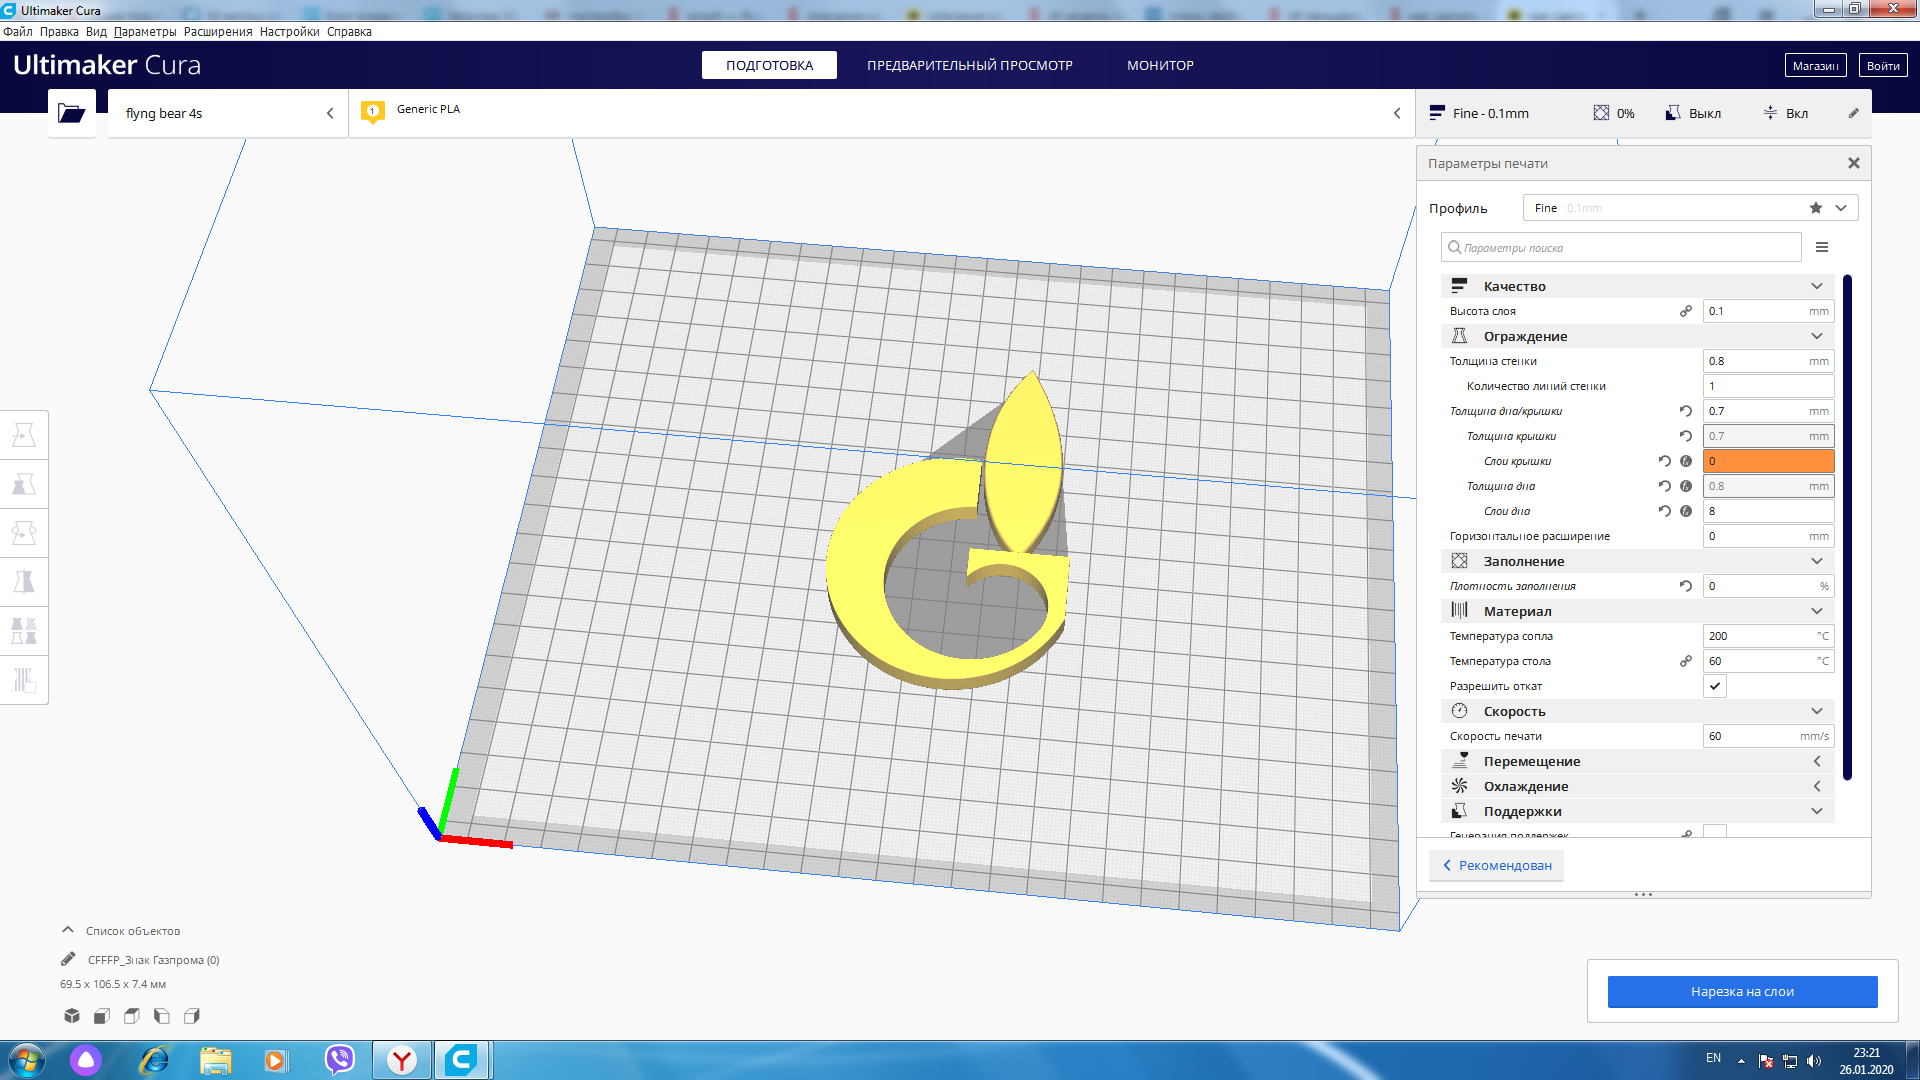Switch to 3D isometric view cube icon
Viewport: 1920px width, 1080px height.
point(72,1016)
